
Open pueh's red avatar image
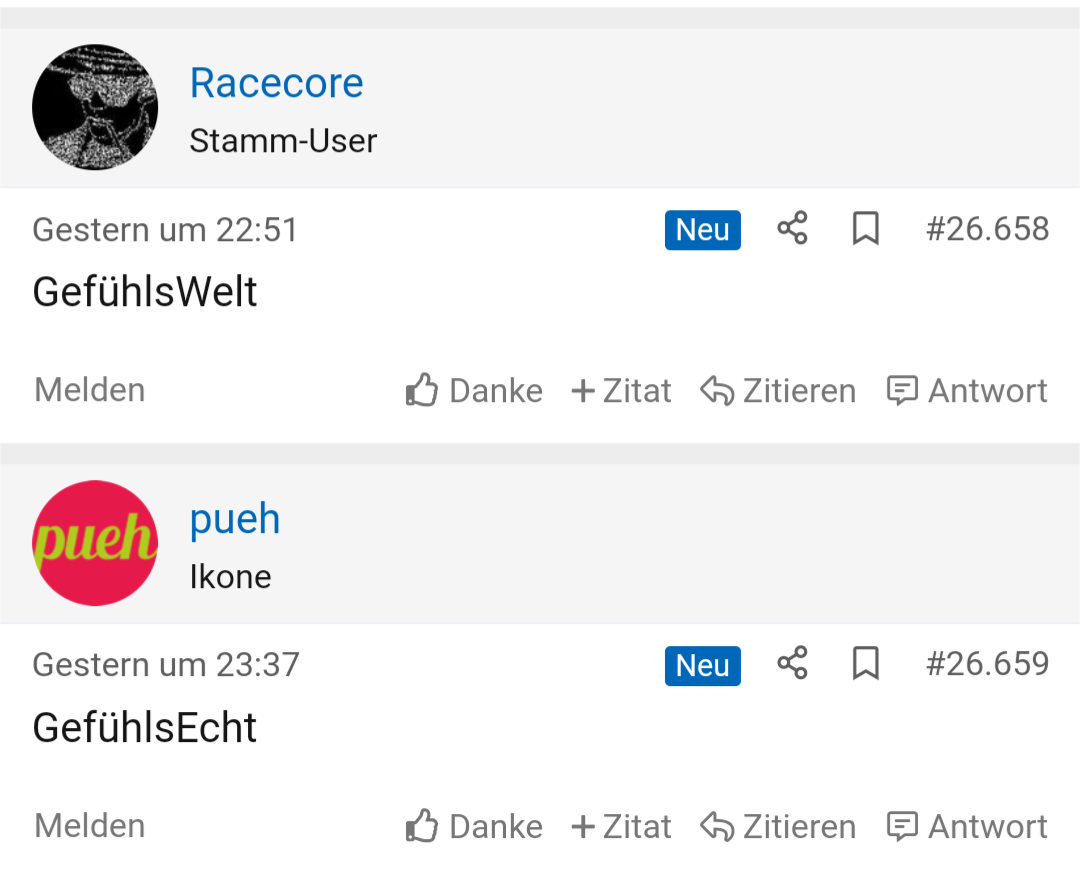(95, 542)
